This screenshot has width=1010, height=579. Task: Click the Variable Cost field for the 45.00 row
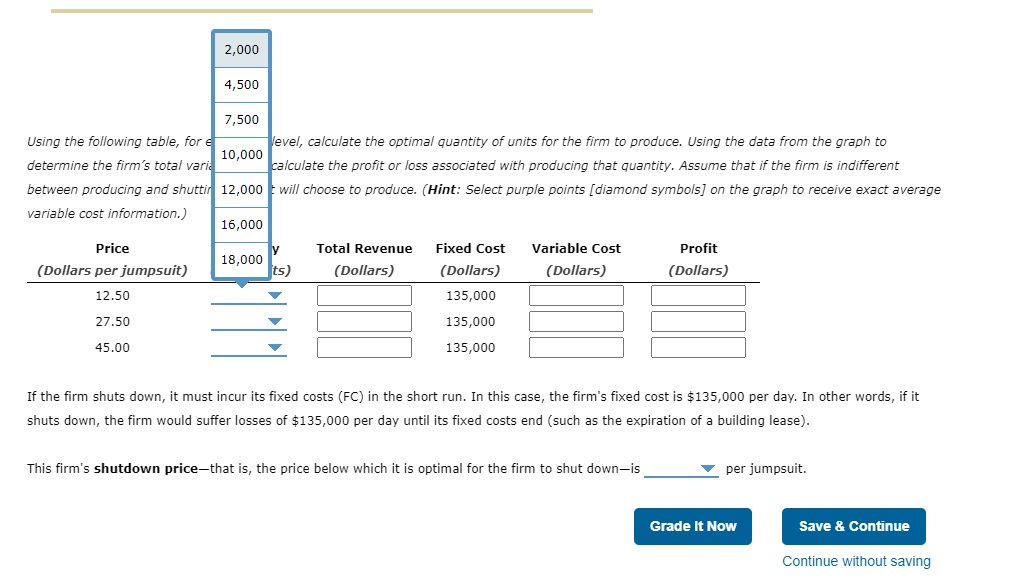tap(576, 346)
